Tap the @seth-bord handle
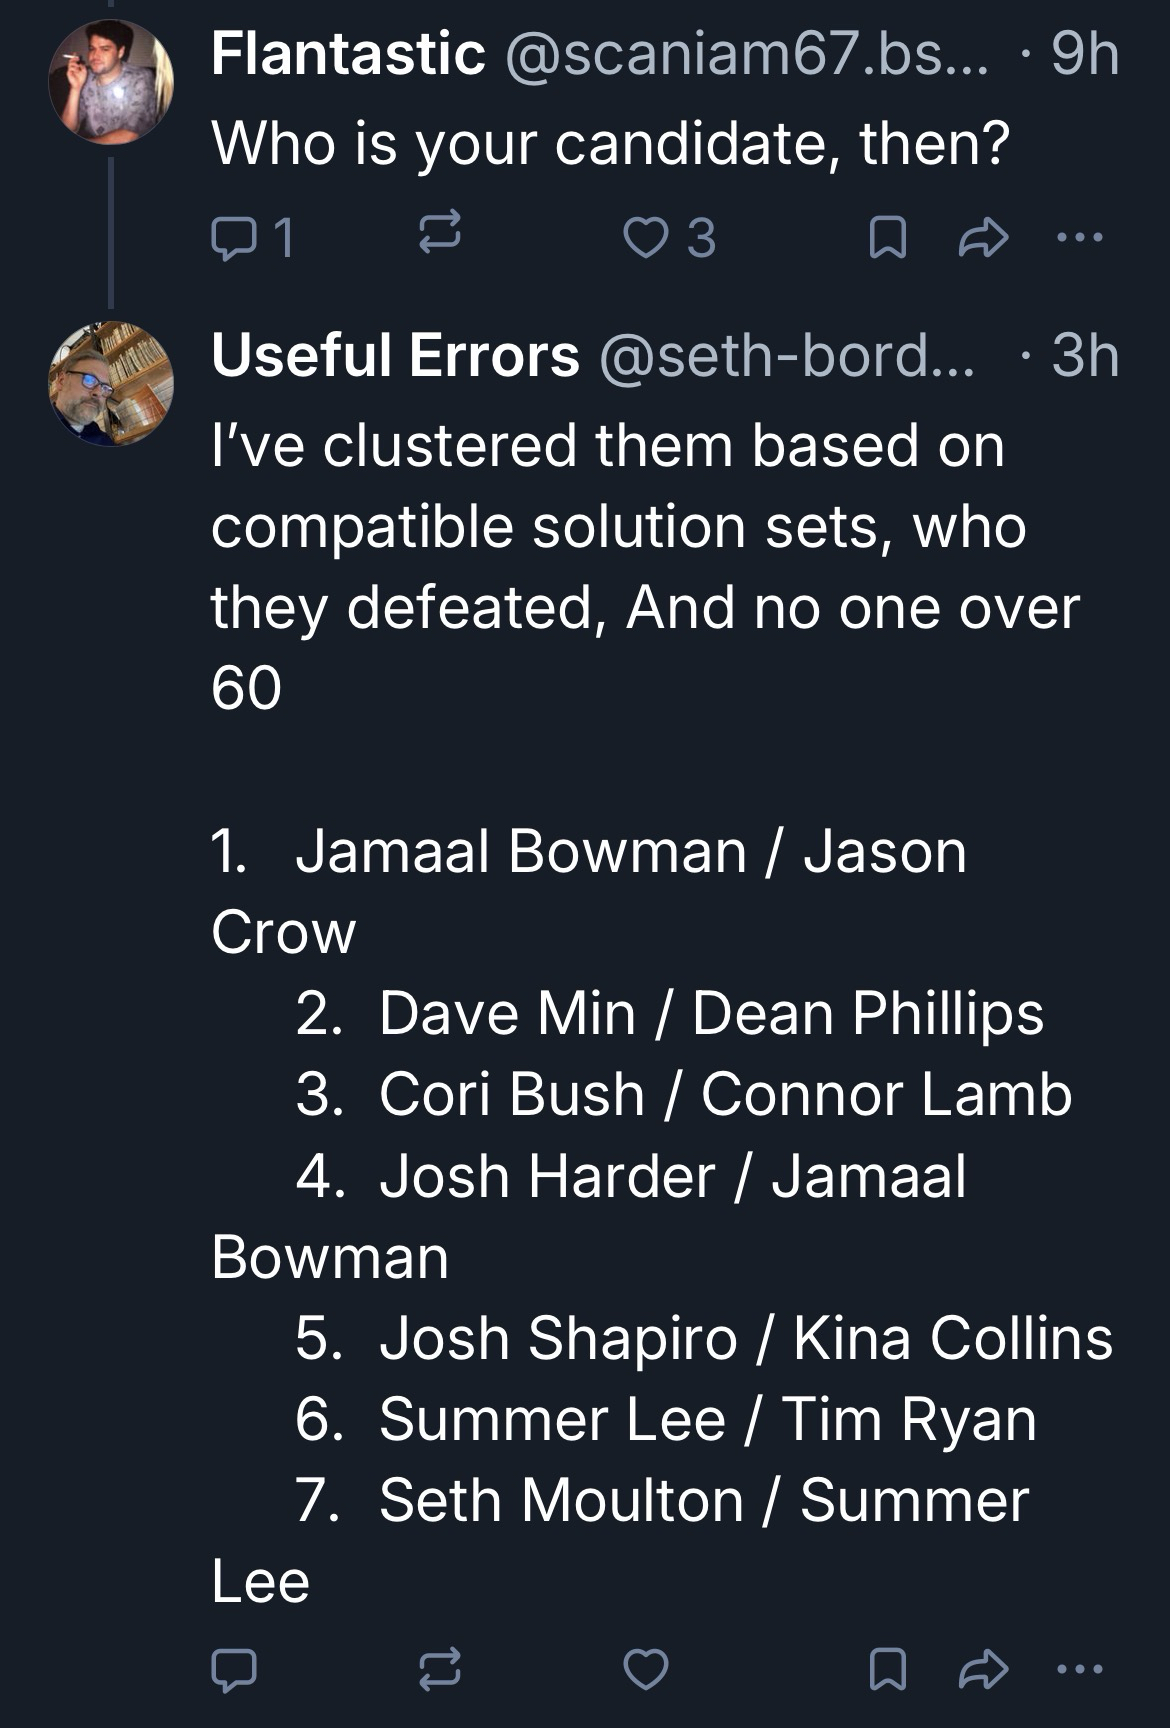This screenshot has height=1728, width=1170. pyautogui.click(x=786, y=356)
